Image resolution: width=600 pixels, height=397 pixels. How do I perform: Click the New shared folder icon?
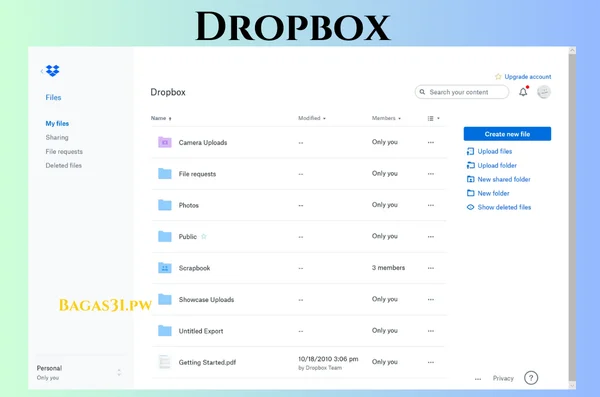point(470,179)
